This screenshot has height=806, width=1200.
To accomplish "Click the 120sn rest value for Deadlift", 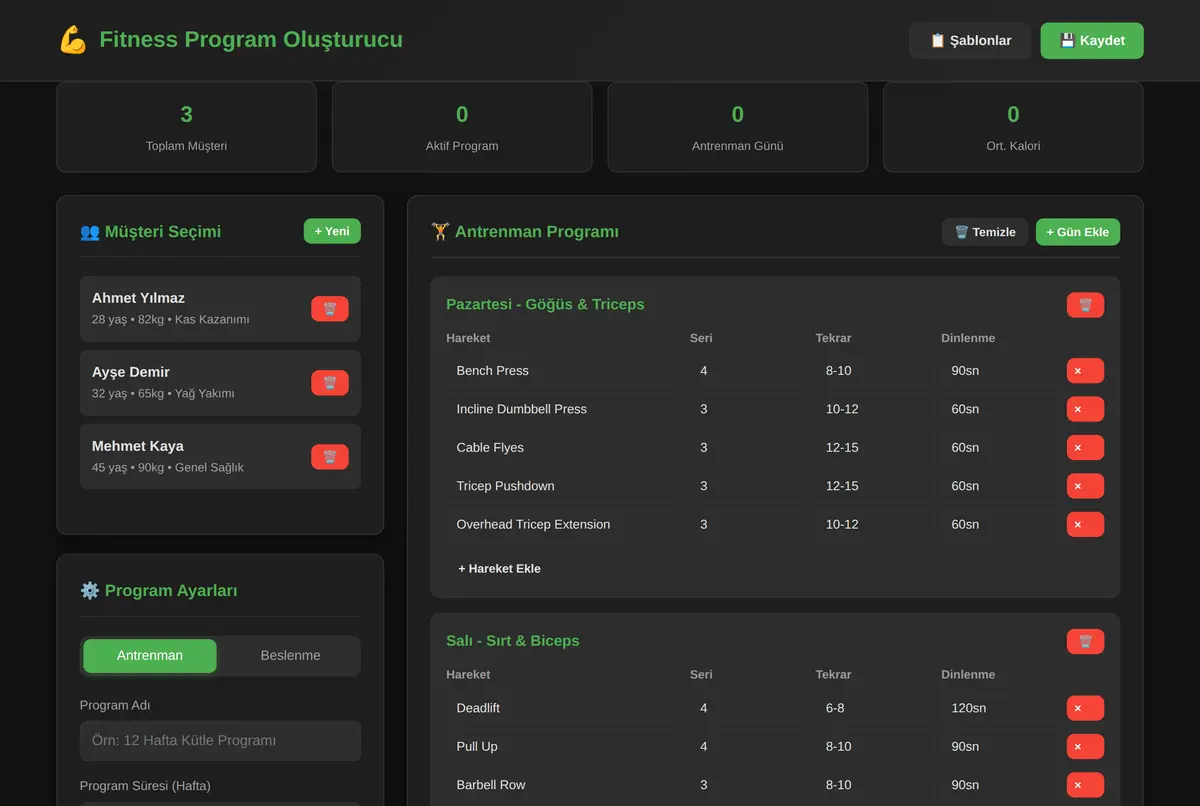I will (968, 708).
